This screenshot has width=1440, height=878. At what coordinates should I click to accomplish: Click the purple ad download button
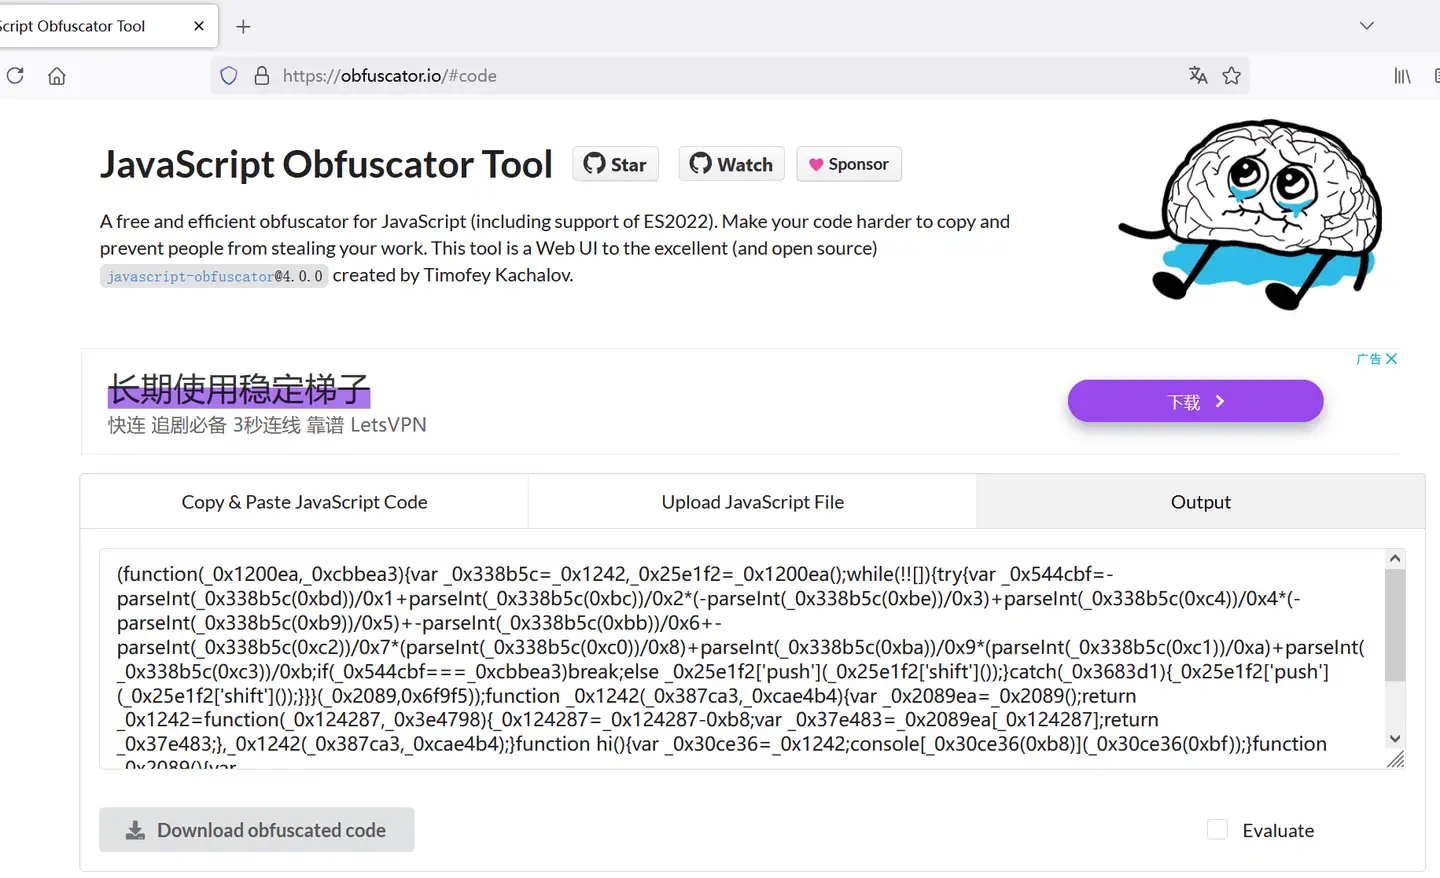pyautogui.click(x=1195, y=401)
